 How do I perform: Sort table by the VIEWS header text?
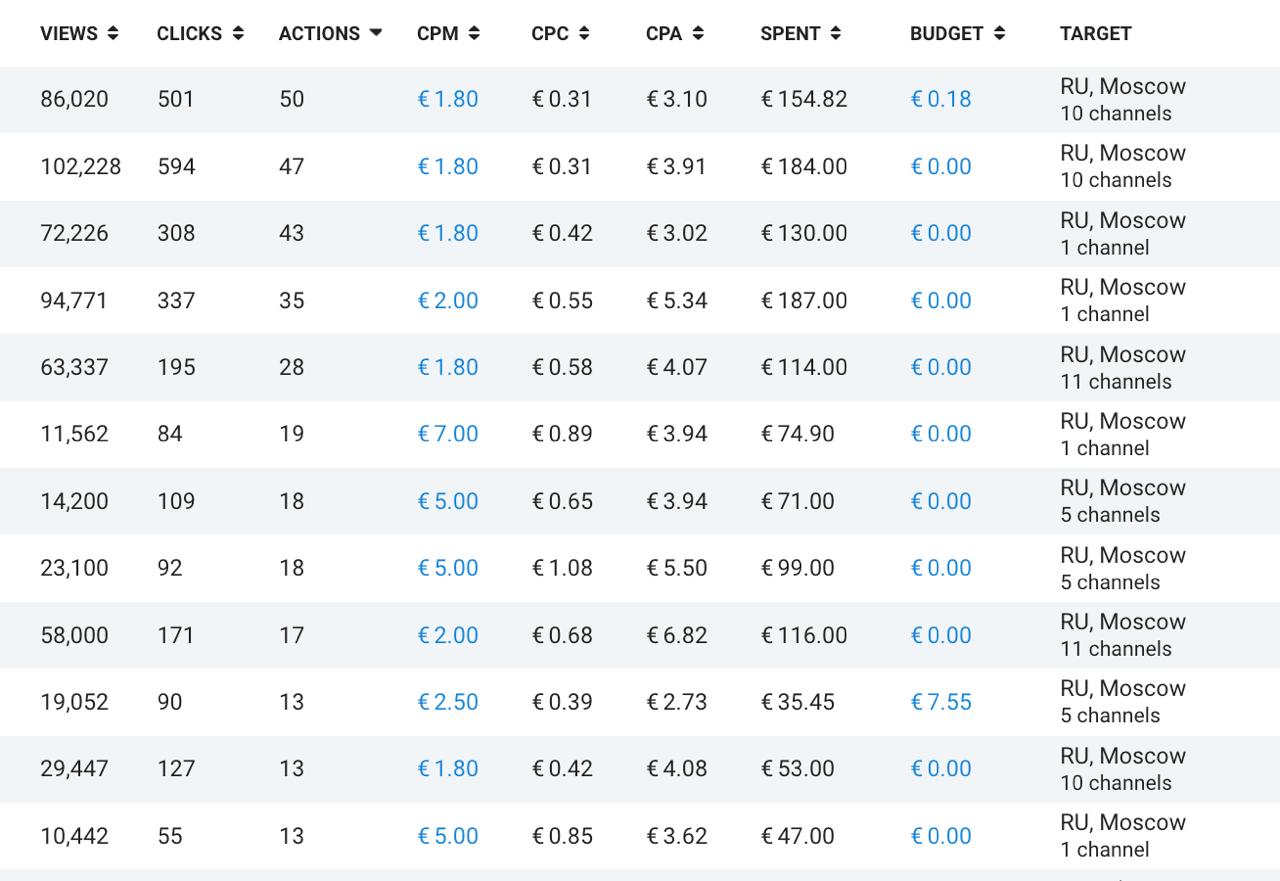click(x=69, y=33)
